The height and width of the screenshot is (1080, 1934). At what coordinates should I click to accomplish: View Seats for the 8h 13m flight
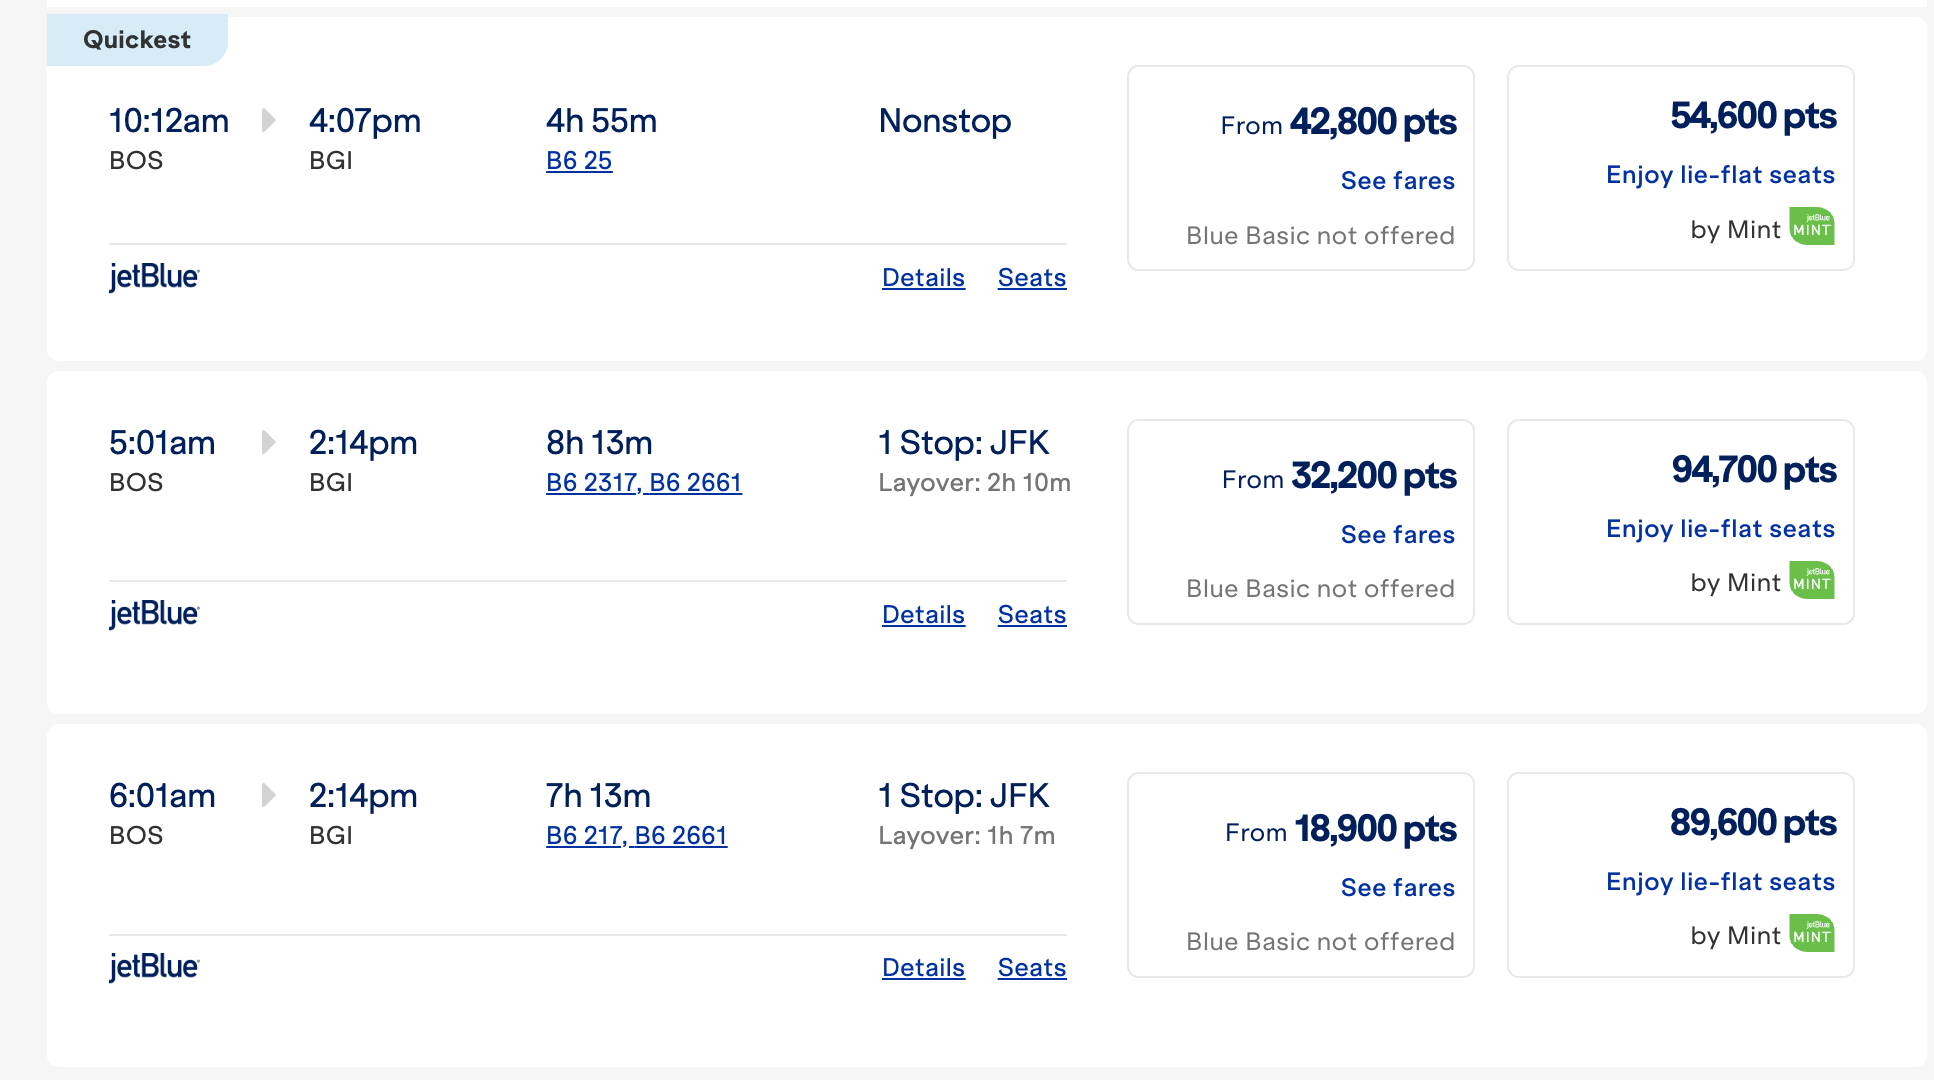coord(1032,614)
